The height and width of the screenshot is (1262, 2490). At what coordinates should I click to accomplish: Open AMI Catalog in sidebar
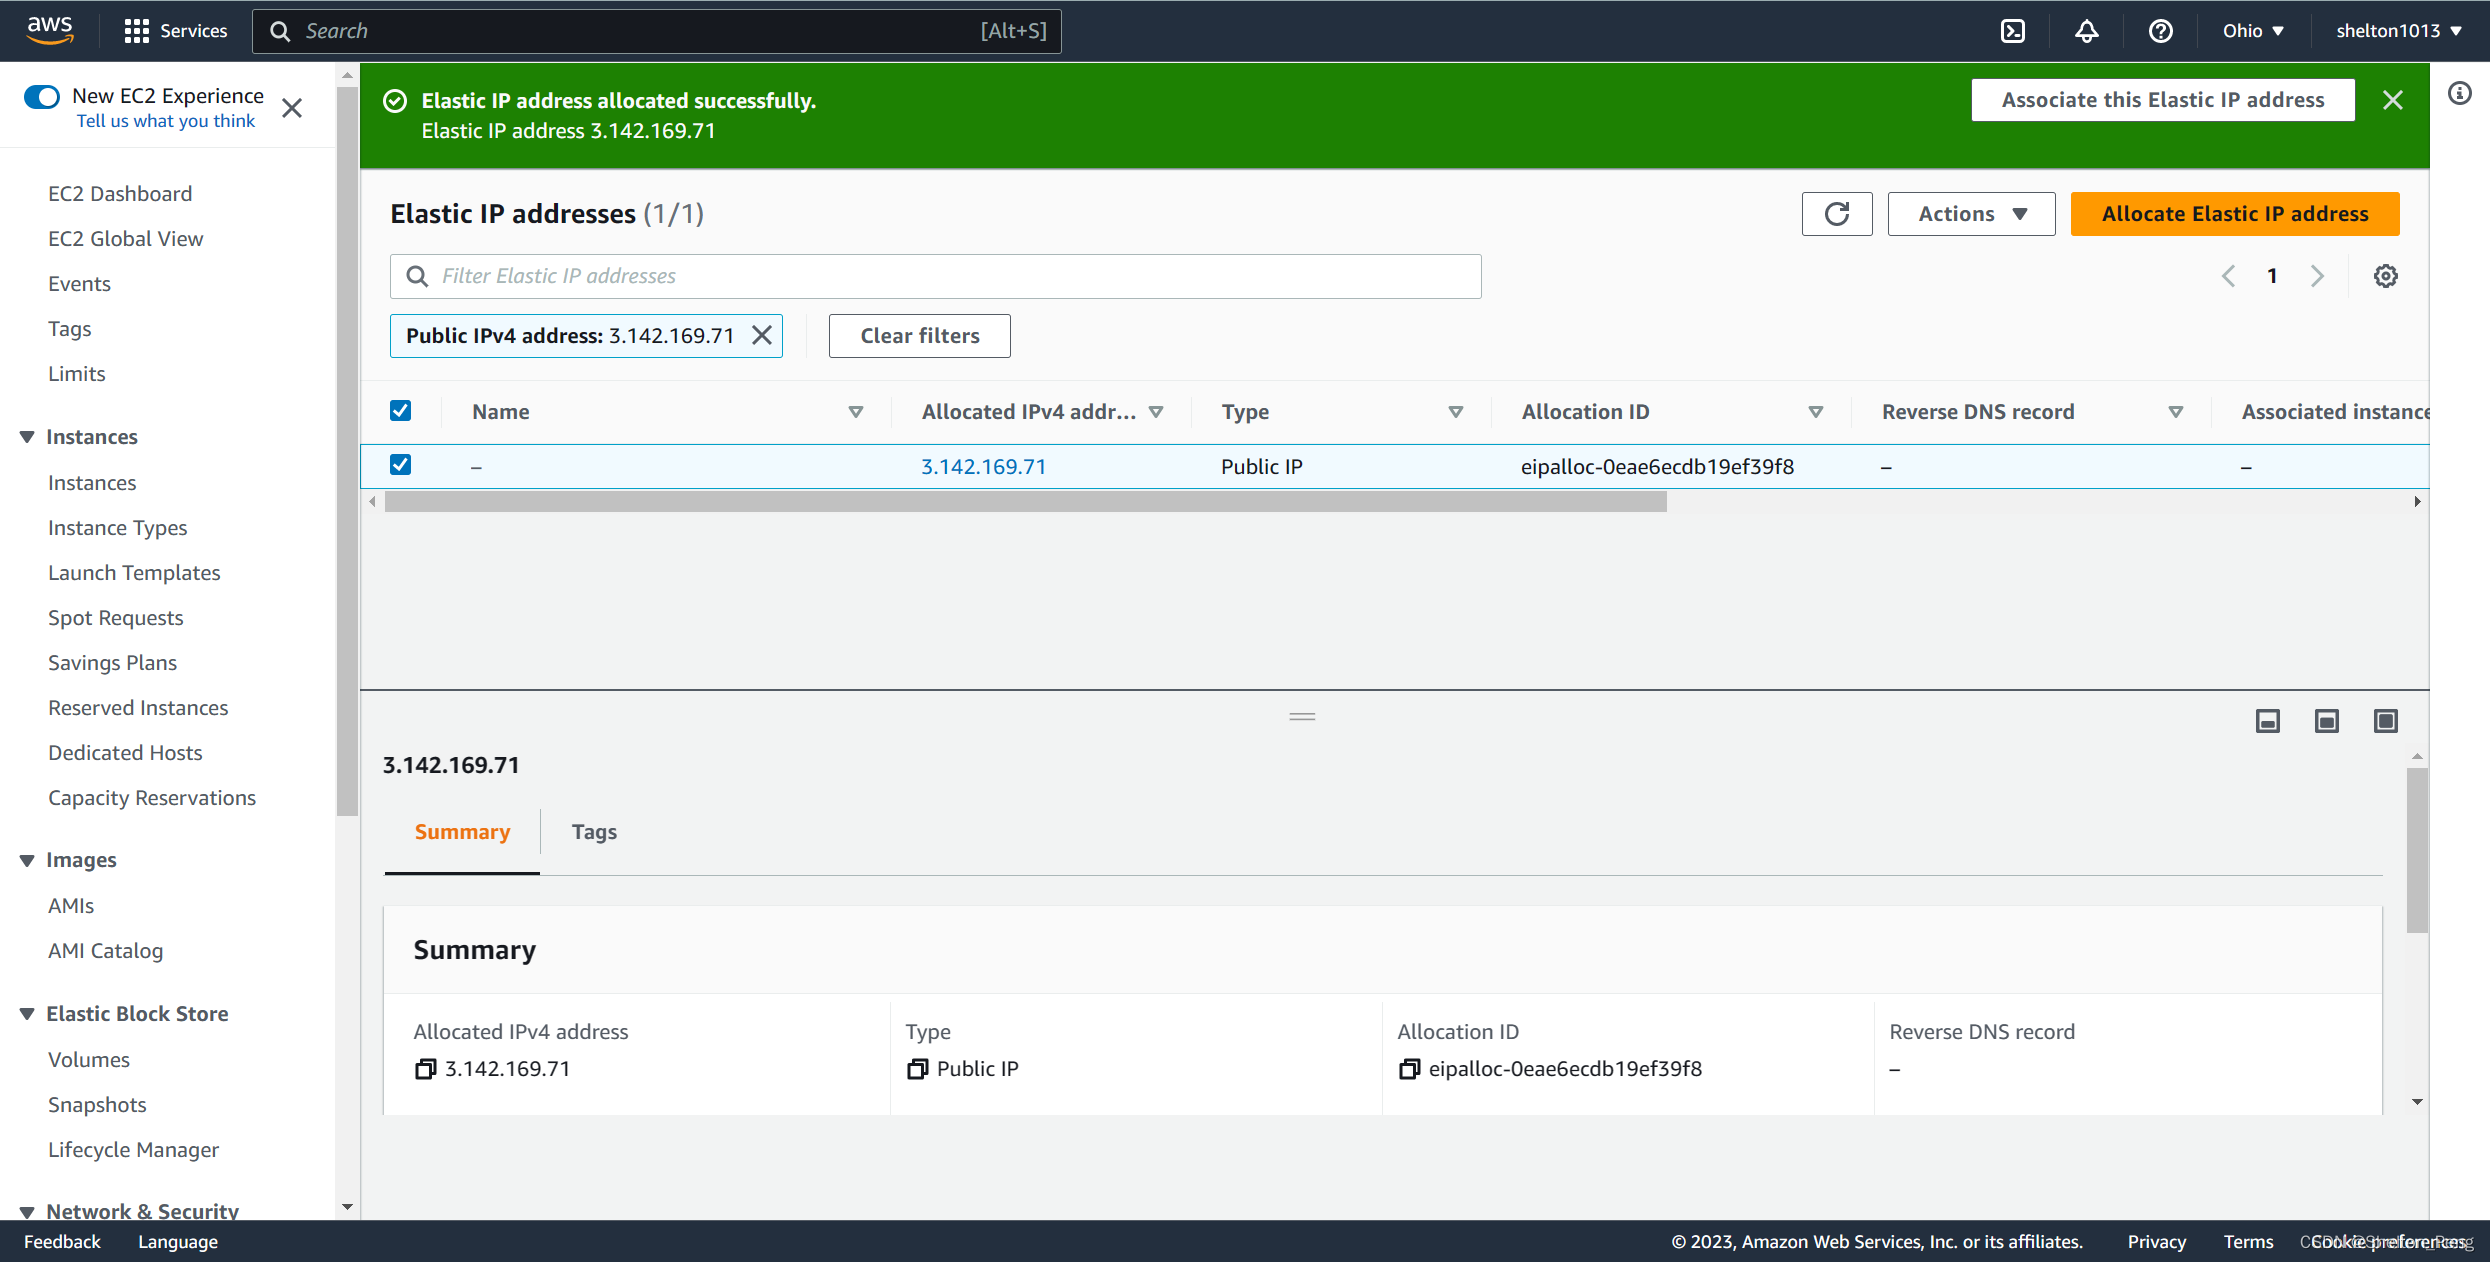tap(105, 951)
